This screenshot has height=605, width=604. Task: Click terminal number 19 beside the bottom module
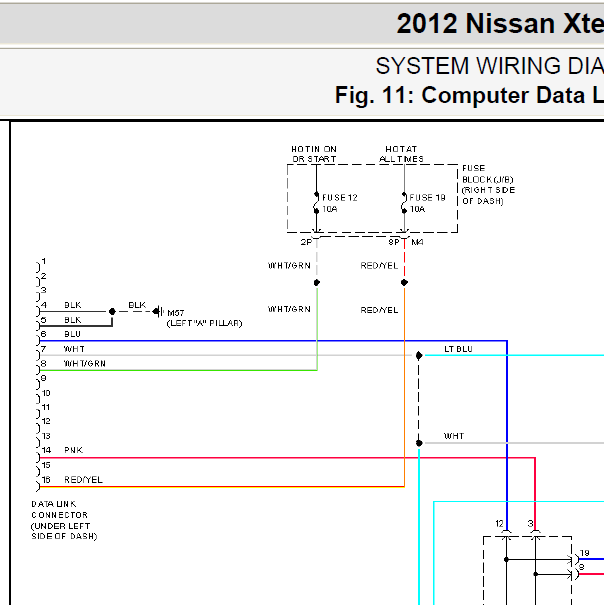(x=585, y=553)
